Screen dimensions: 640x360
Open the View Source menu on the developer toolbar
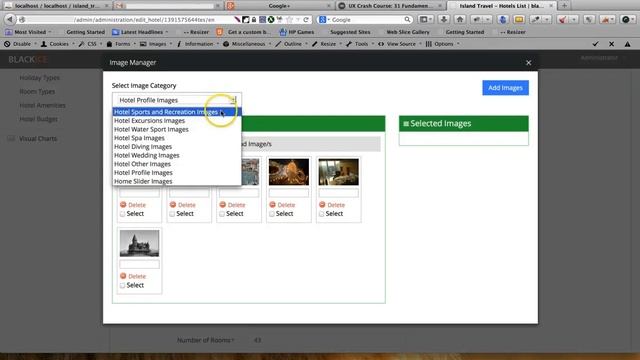(x=400, y=44)
